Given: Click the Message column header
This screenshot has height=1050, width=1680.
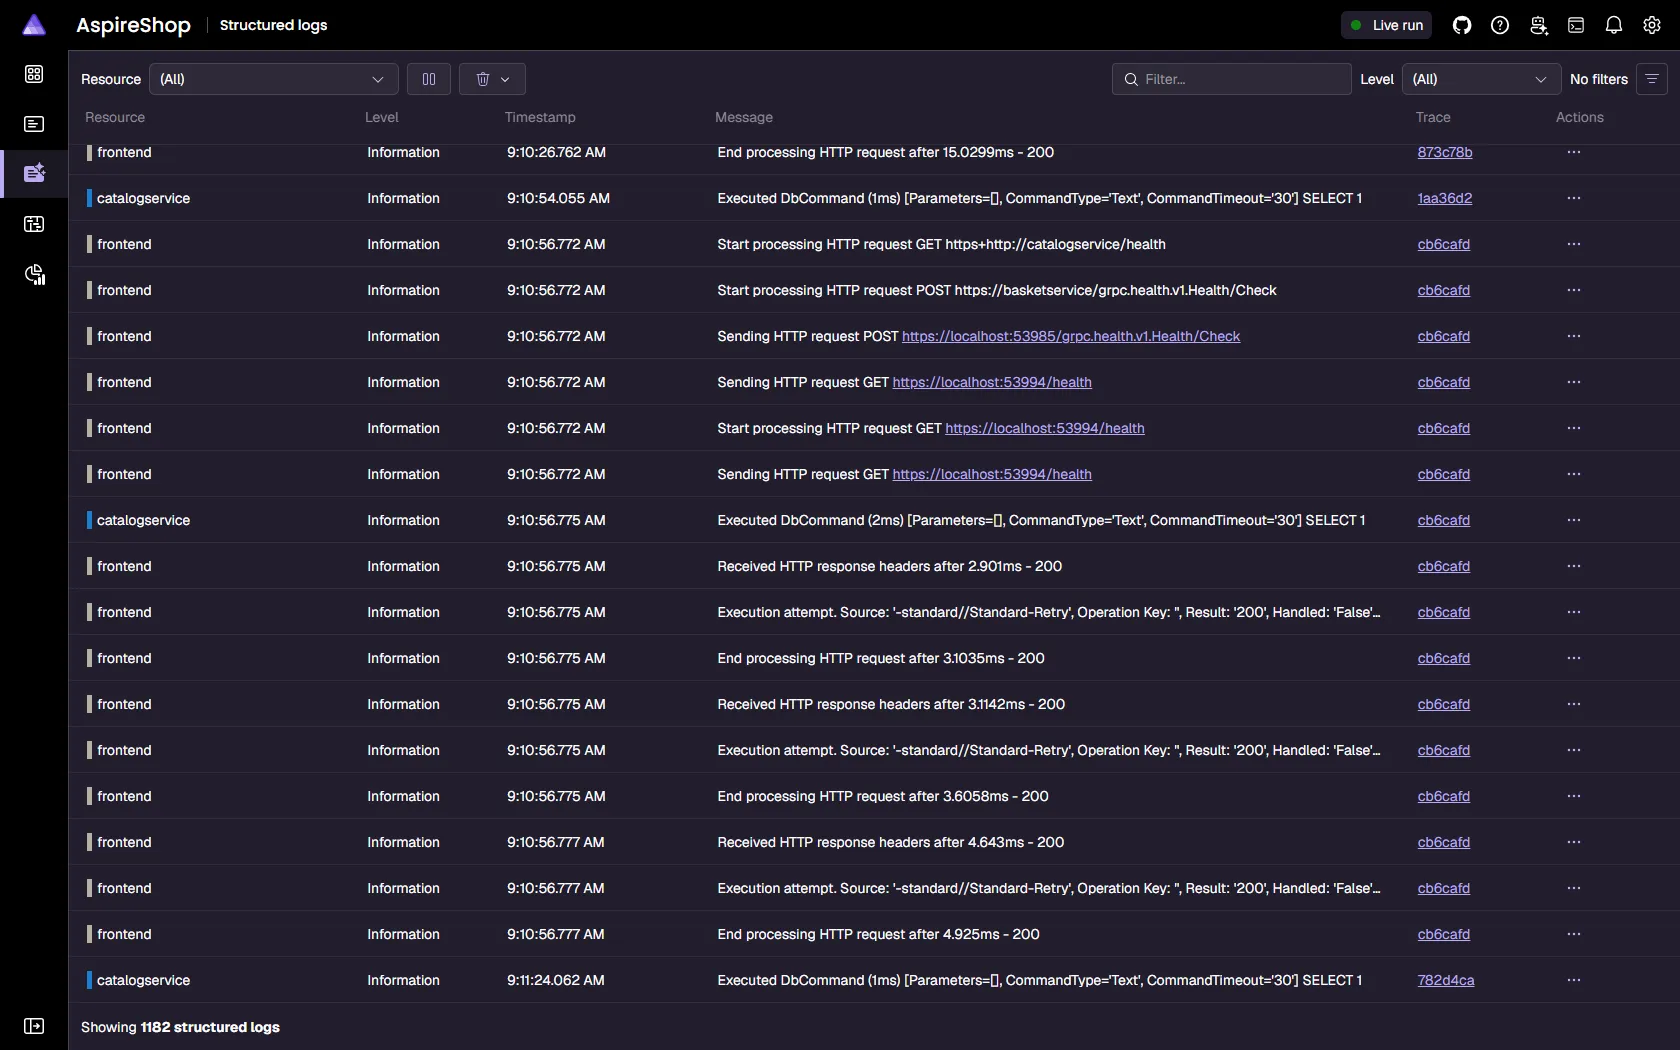Looking at the screenshot, I should pos(744,117).
